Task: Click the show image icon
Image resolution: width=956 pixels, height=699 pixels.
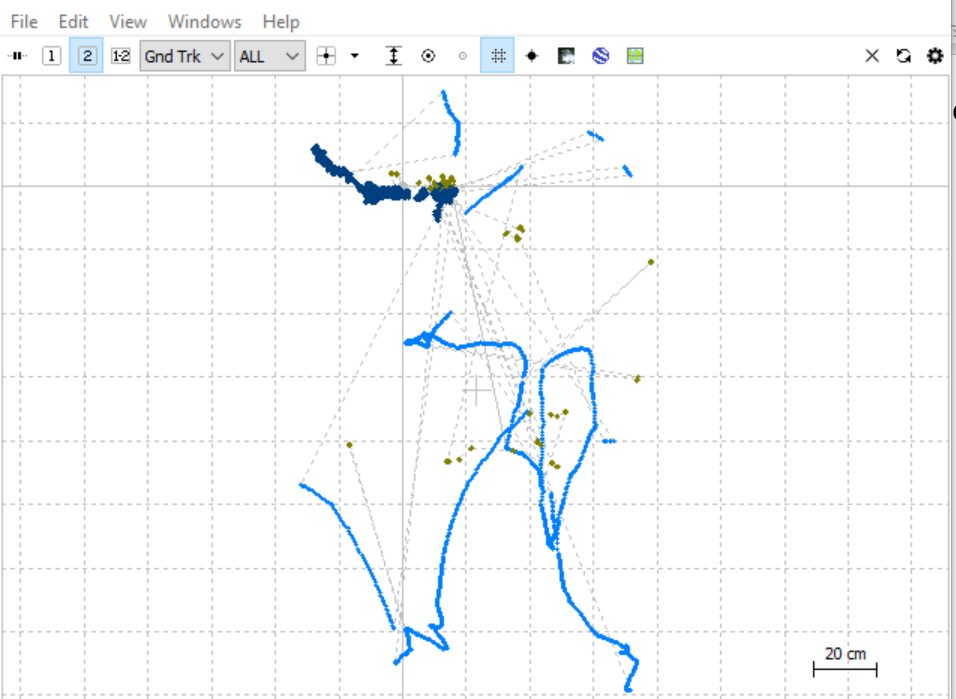Action: (566, 56)
